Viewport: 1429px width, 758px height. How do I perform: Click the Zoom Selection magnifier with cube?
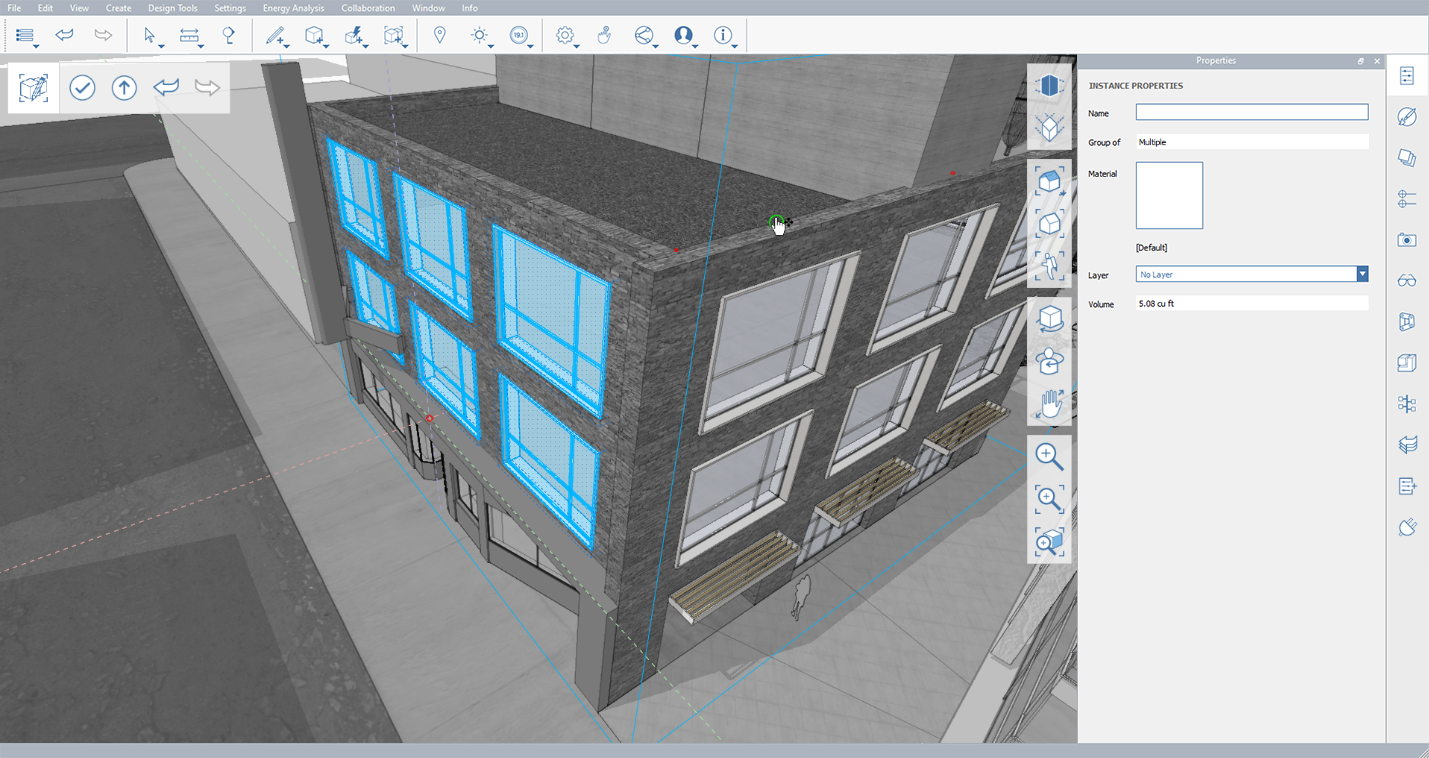(x=1049, y=542)
